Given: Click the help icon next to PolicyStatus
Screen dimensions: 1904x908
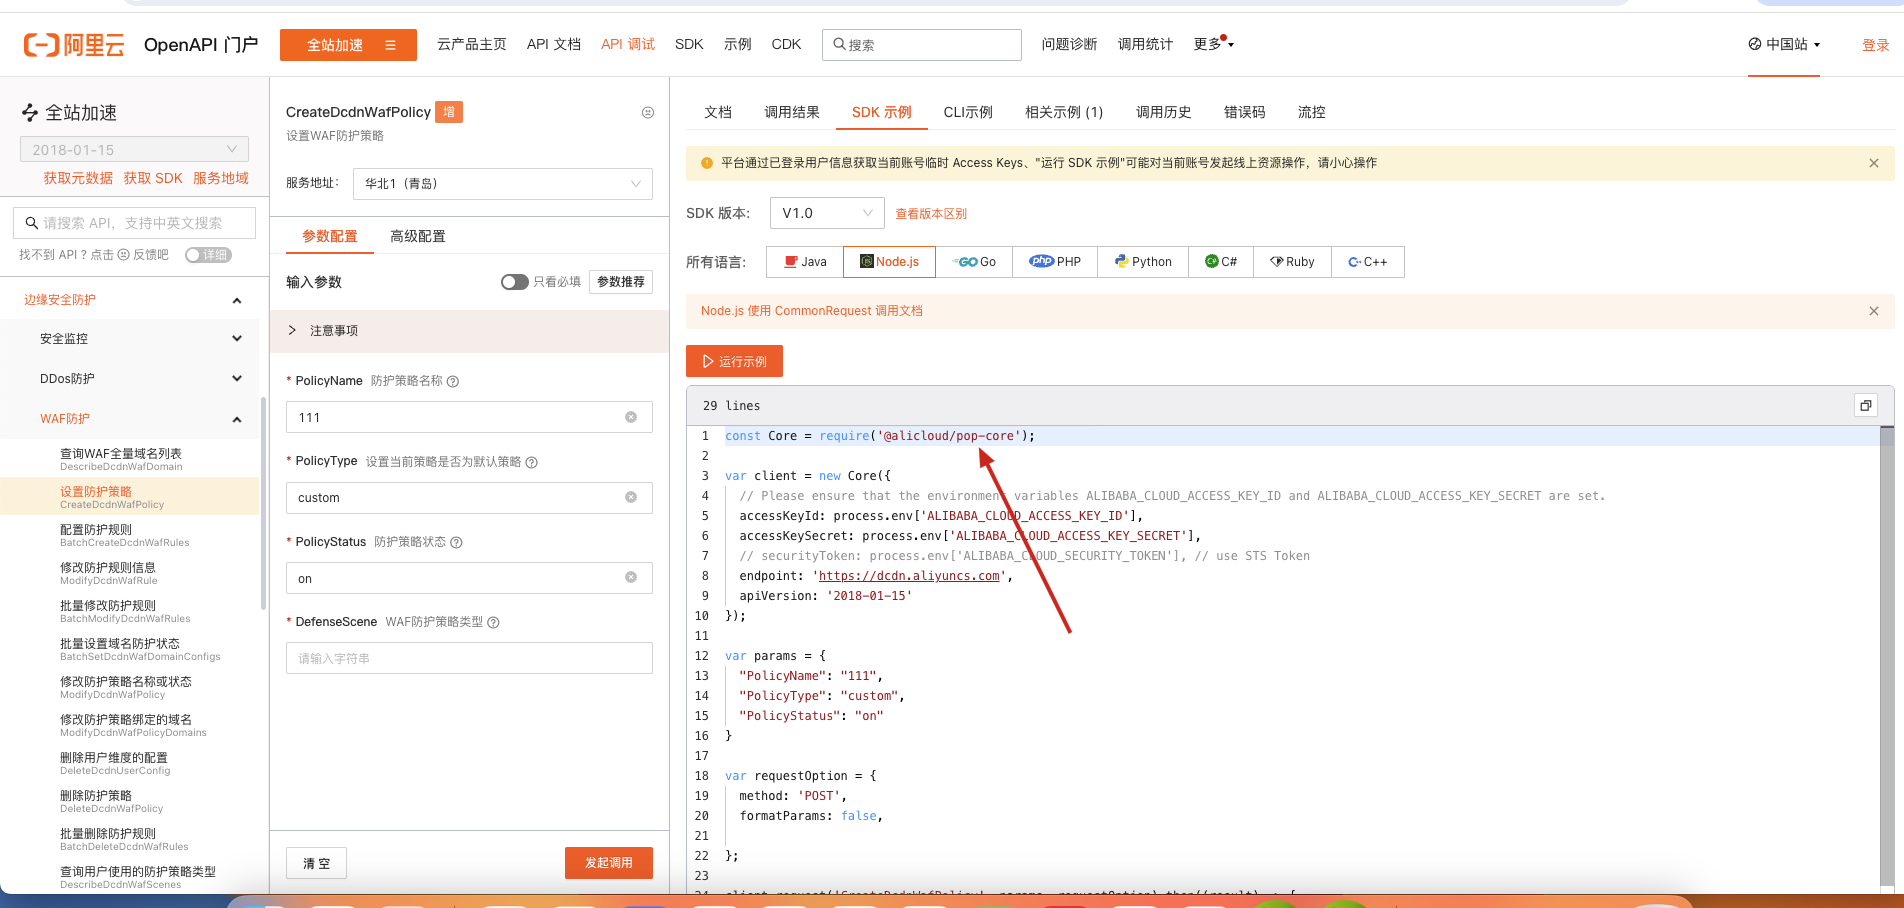Looking at the screenshot, I should (x=457, y=542).
